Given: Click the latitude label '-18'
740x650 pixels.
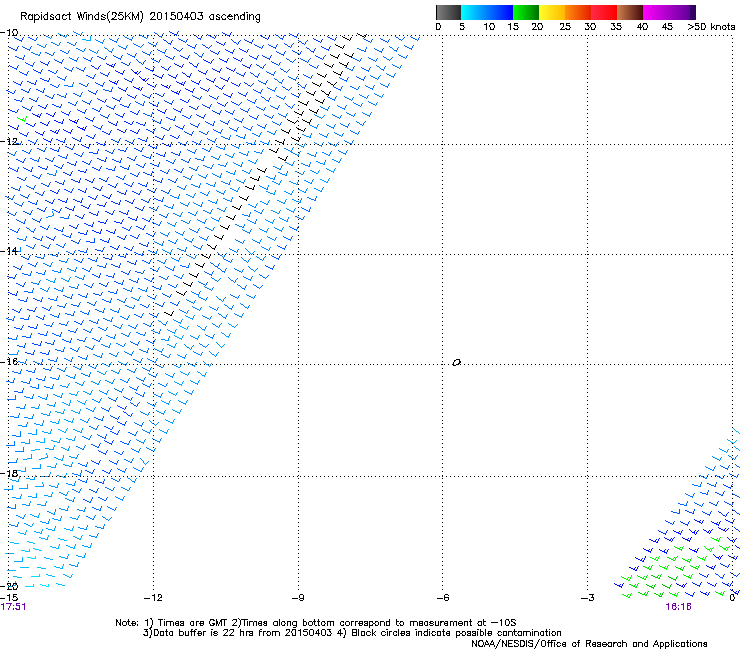Looking at the screenshot, I should pos(9,473).
